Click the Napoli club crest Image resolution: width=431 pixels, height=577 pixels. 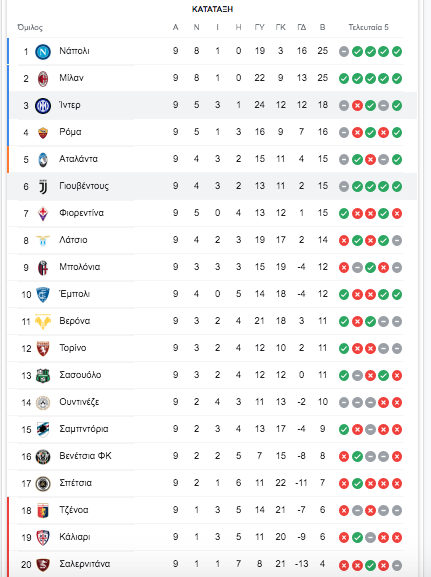(43, 52)
